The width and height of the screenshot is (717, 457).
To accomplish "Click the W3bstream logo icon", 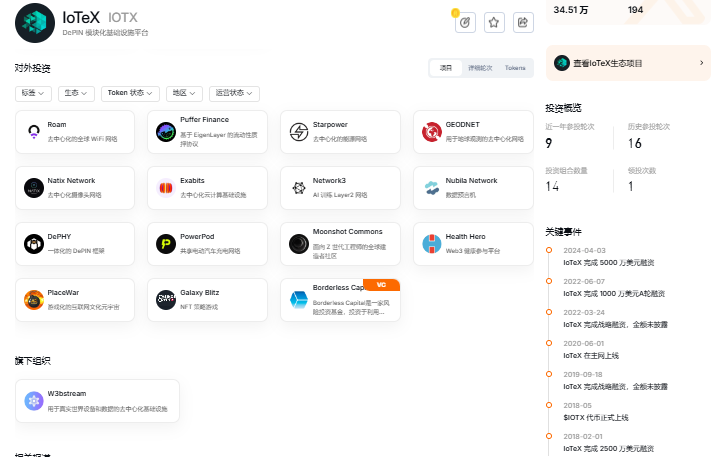I will point(34,401).
